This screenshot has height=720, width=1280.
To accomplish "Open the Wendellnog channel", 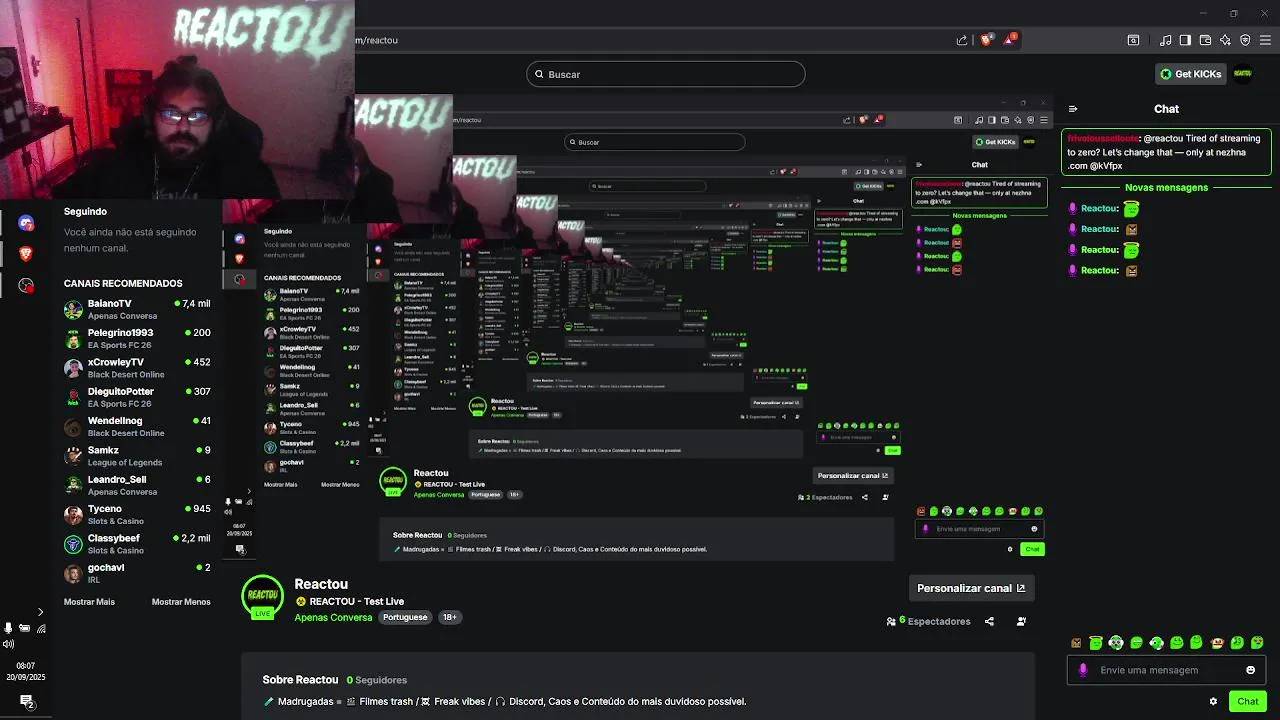I will coord(138,426).
